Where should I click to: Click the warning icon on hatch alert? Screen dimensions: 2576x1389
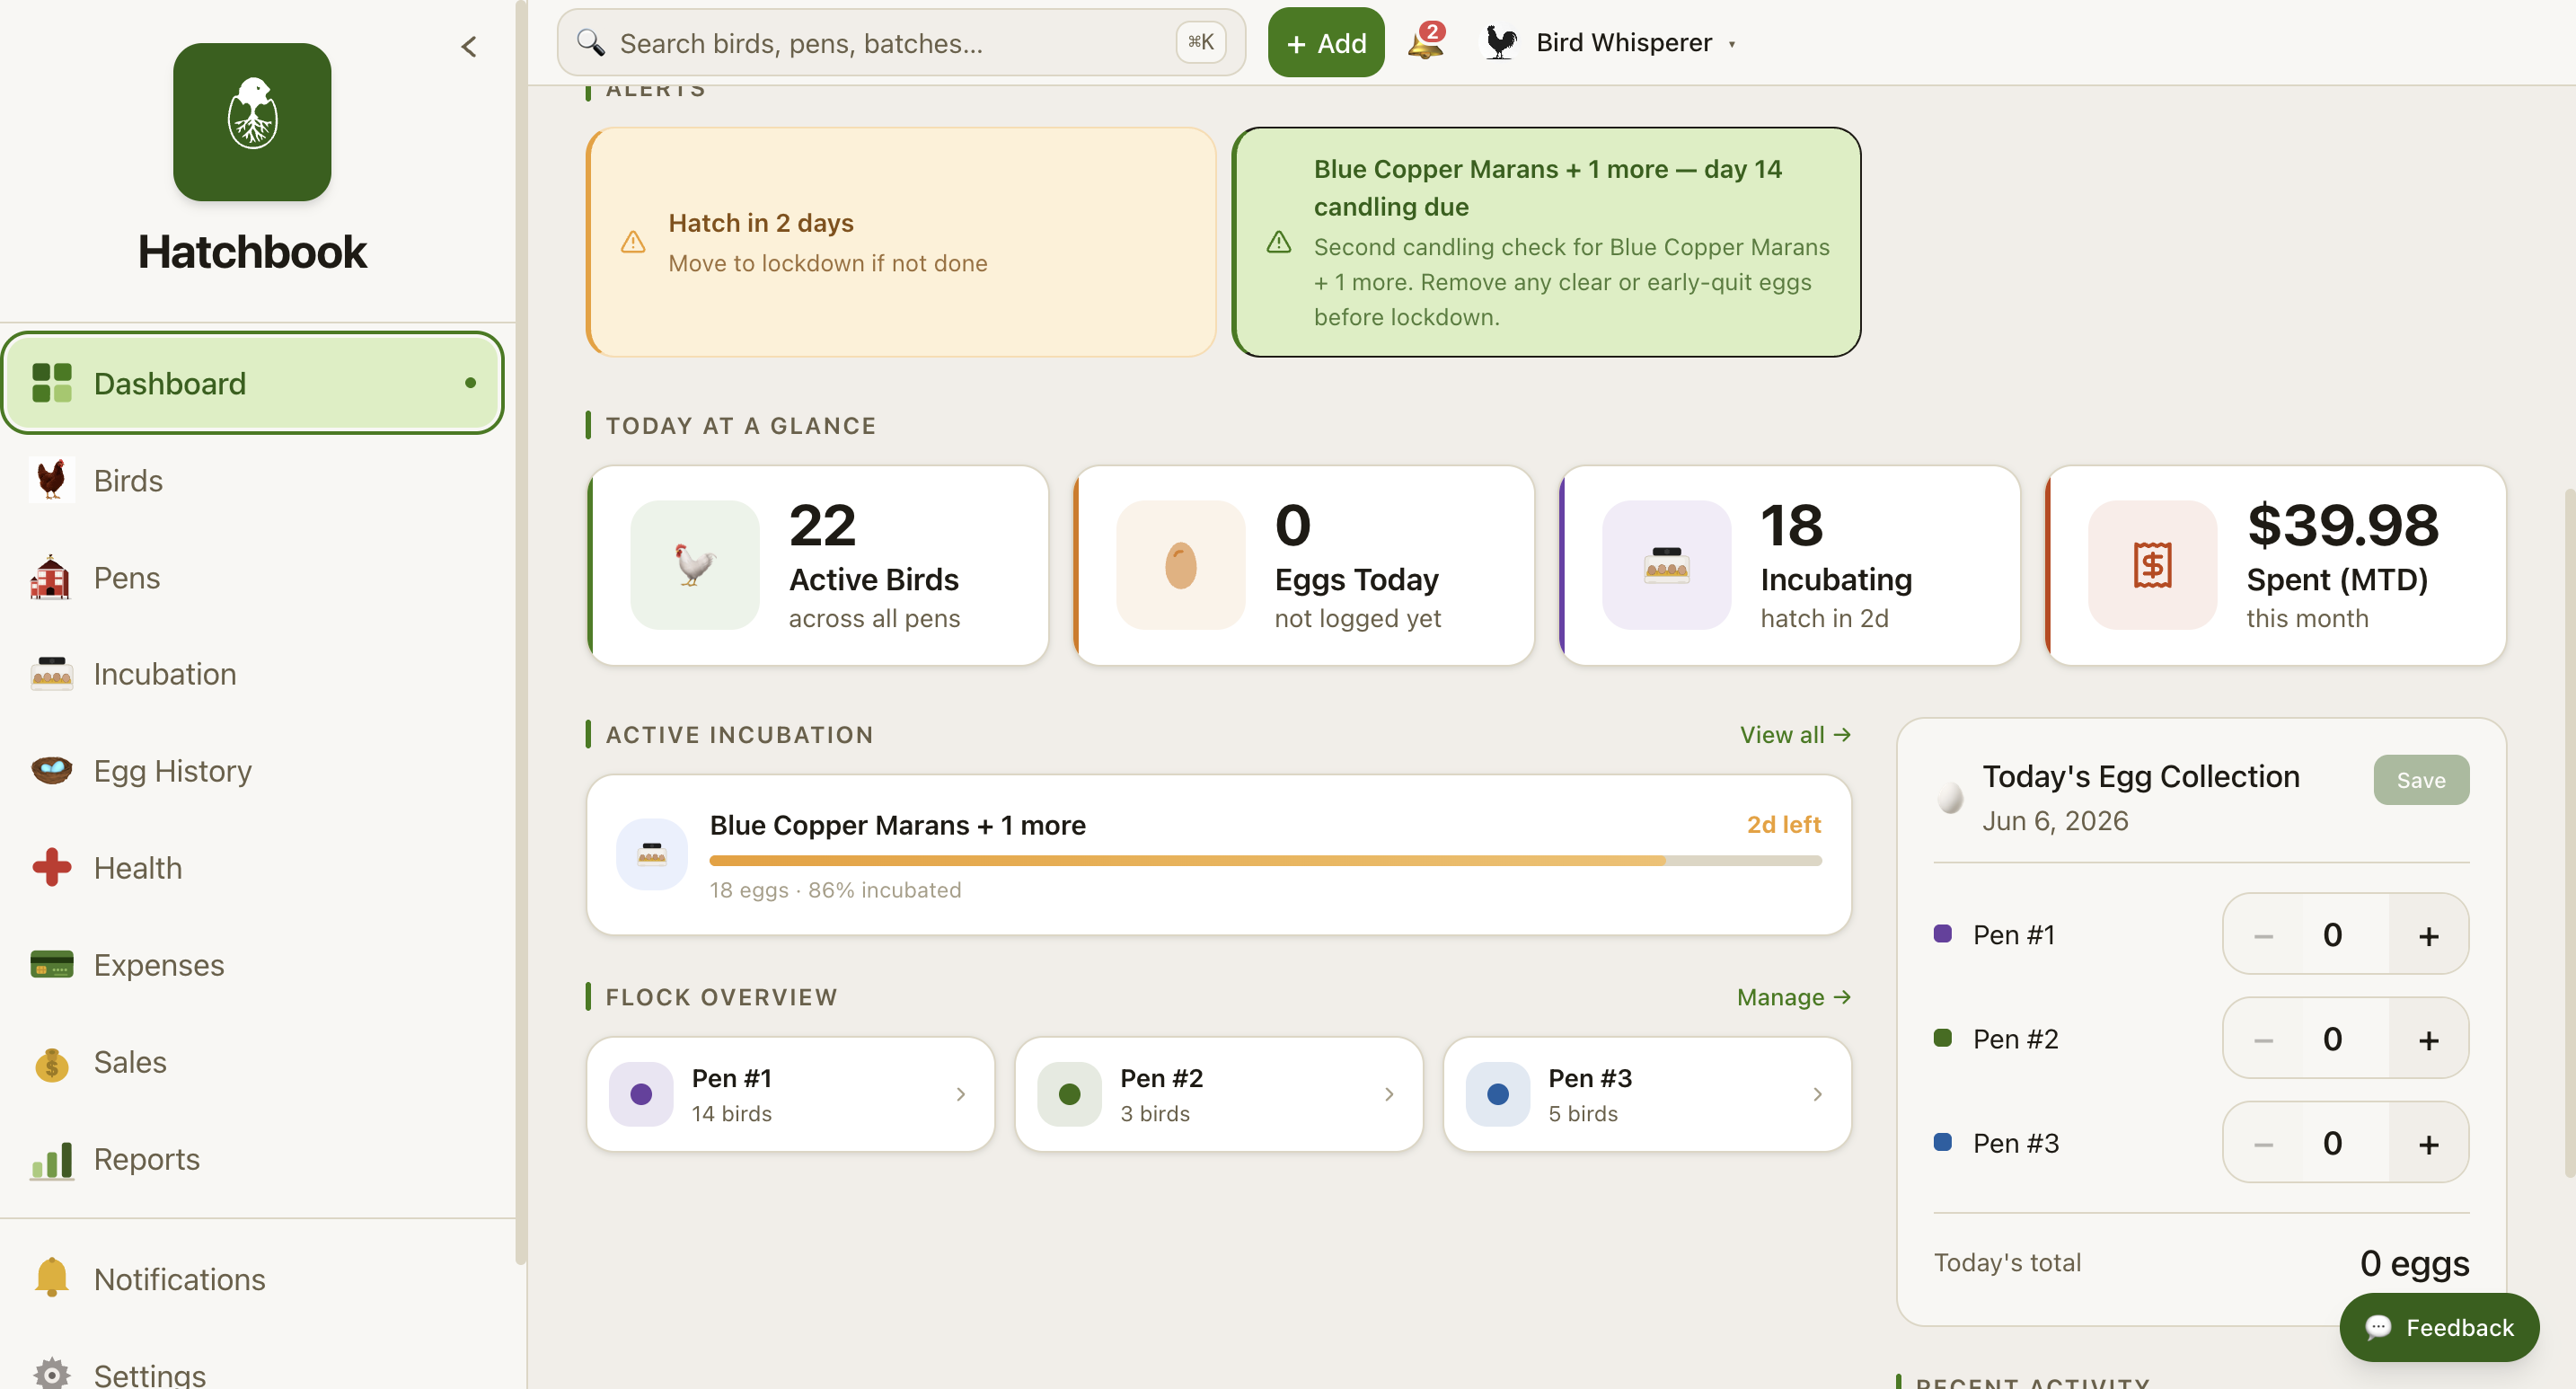633,242
